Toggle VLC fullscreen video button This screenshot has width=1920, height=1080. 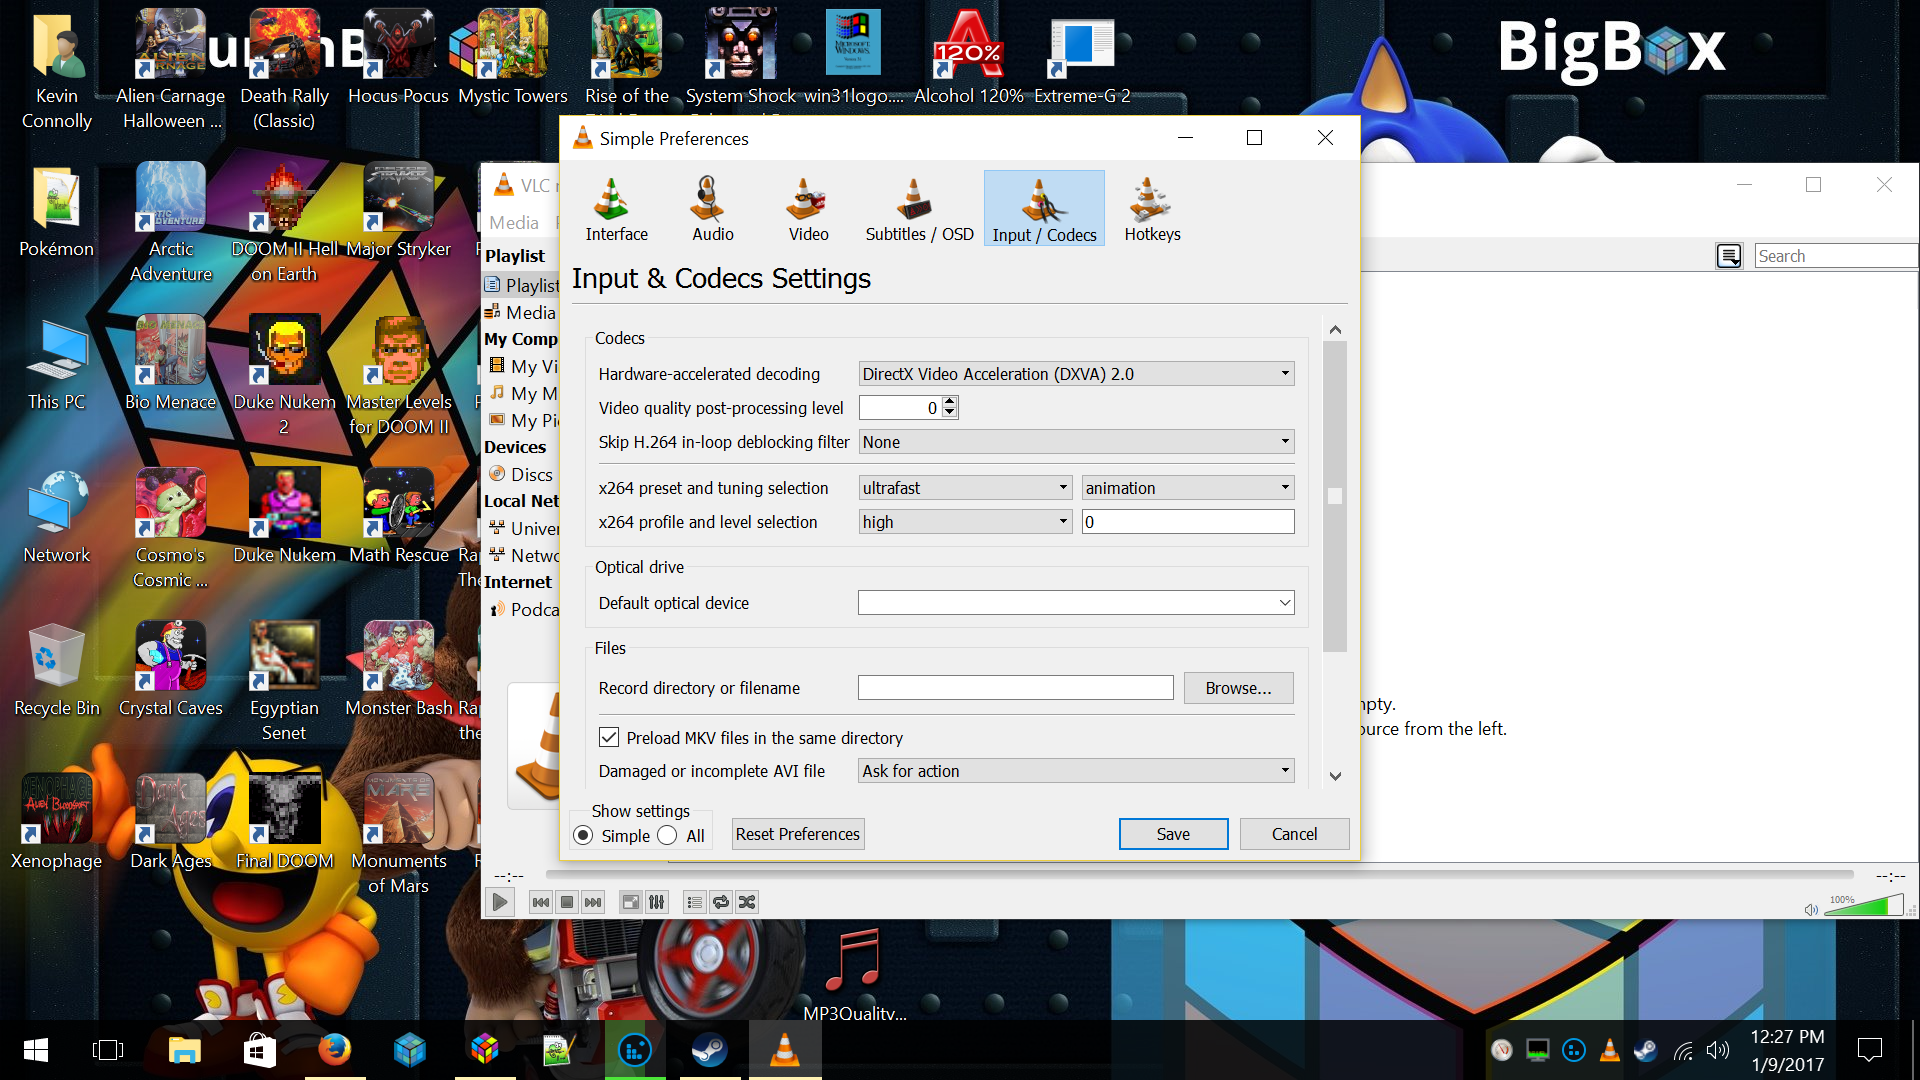pyautogui.click(x=631, y=902)
